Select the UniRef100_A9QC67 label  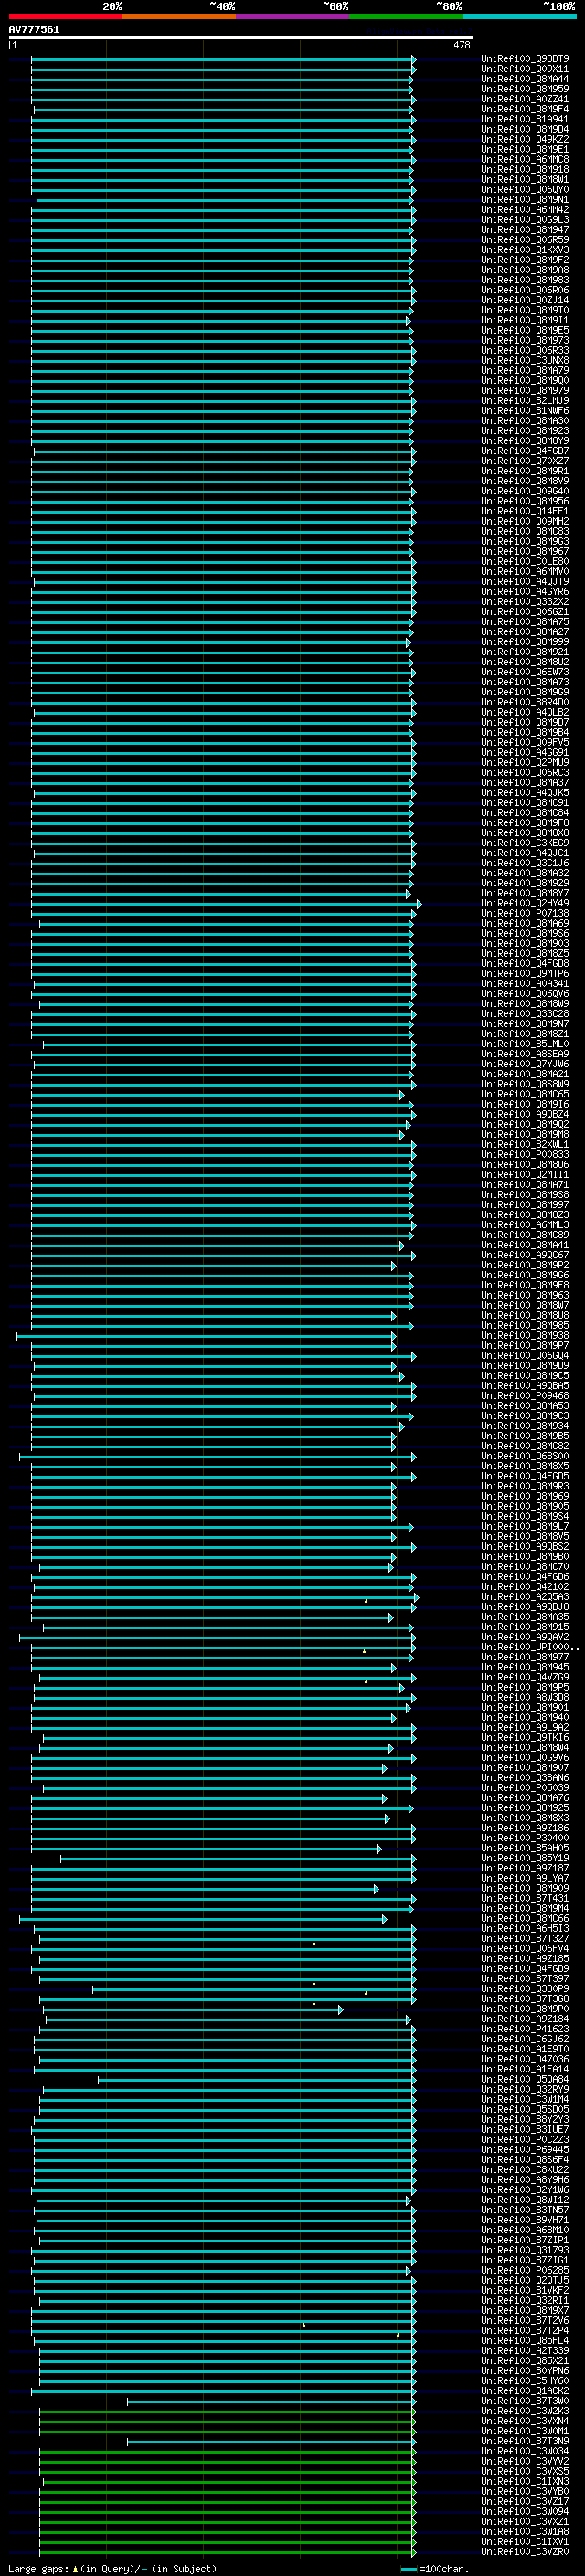(525, 1255)
